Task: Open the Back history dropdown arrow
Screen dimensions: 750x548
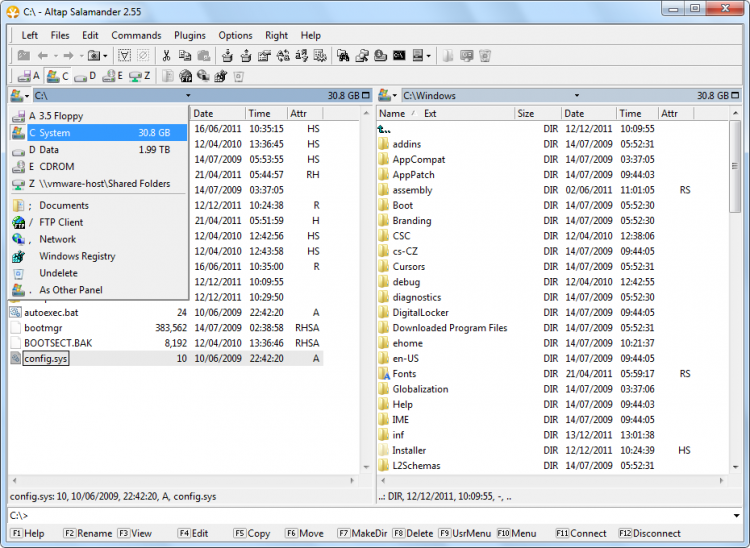Action: point(55,56)
